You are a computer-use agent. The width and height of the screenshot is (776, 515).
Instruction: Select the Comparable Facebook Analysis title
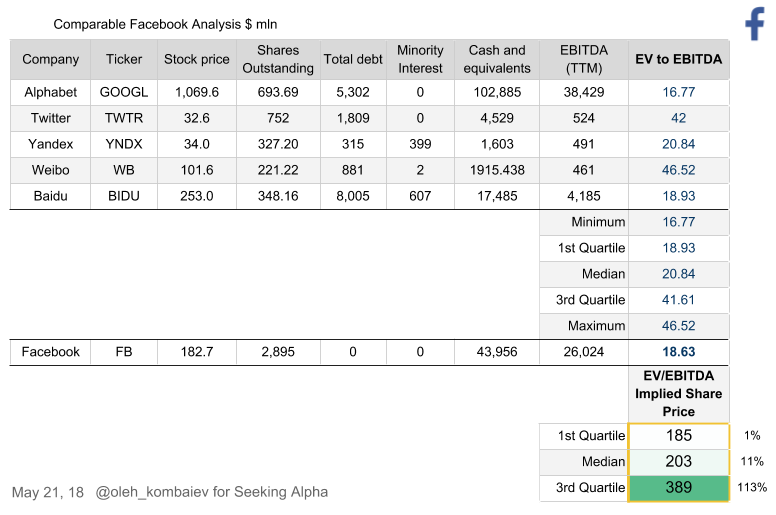click(x=165, y=24)
